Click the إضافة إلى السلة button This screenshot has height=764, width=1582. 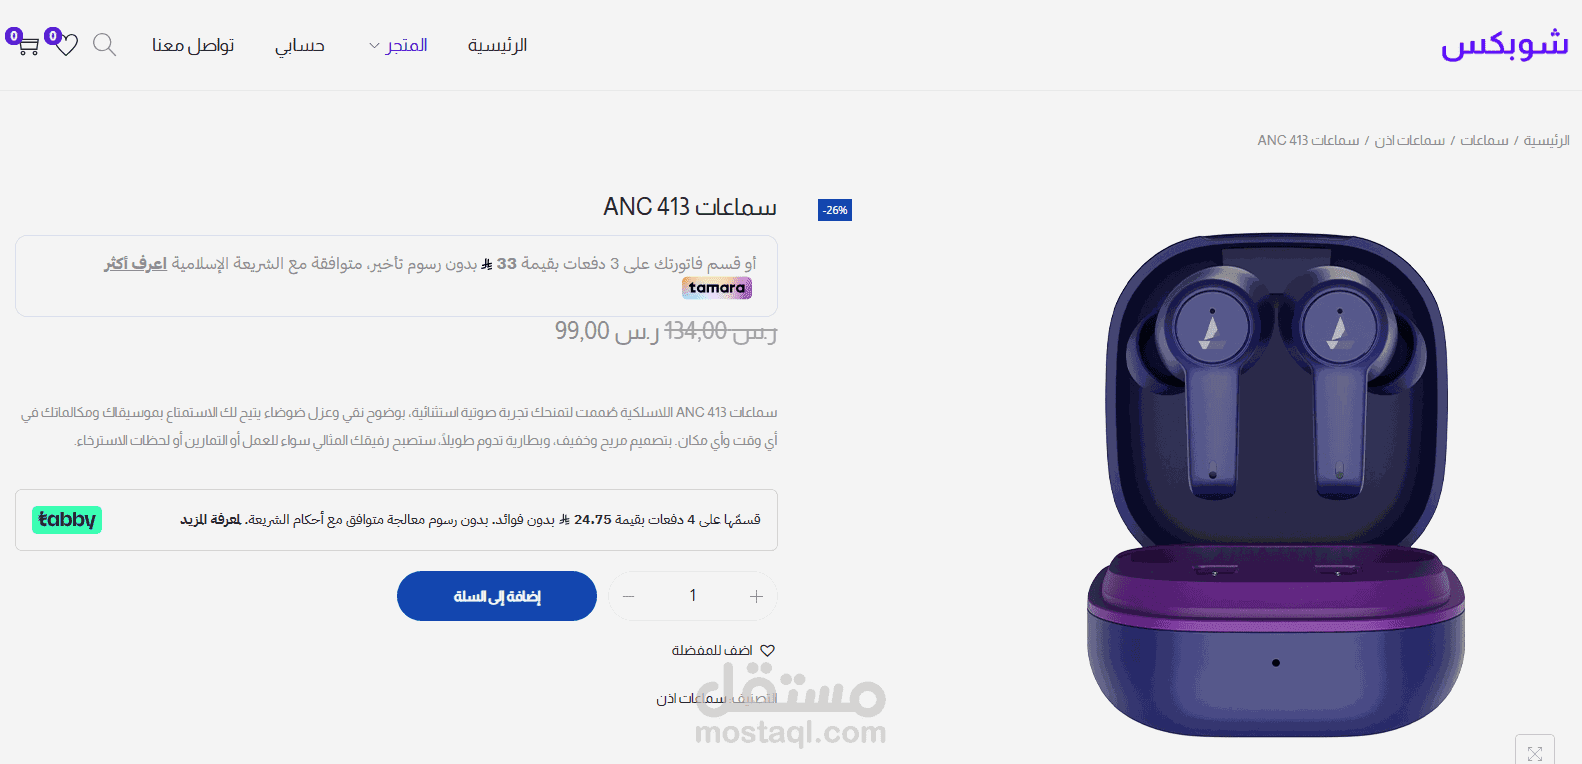tap(497, 596)
